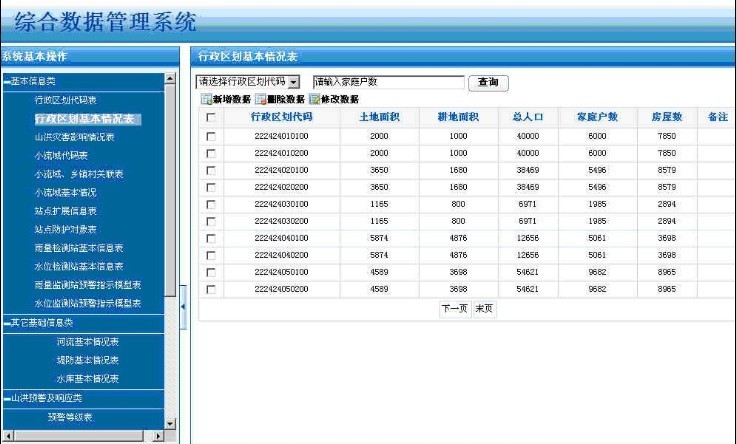
Task: Check the row for code 222424010200
Action: [x=211, y=153]
